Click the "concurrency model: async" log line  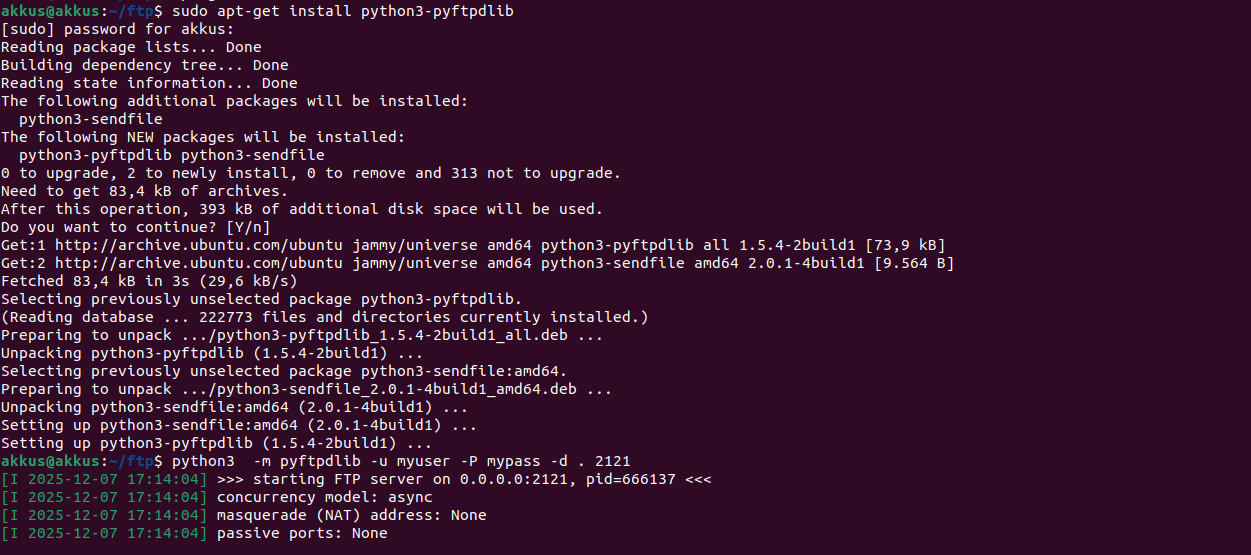324,497
